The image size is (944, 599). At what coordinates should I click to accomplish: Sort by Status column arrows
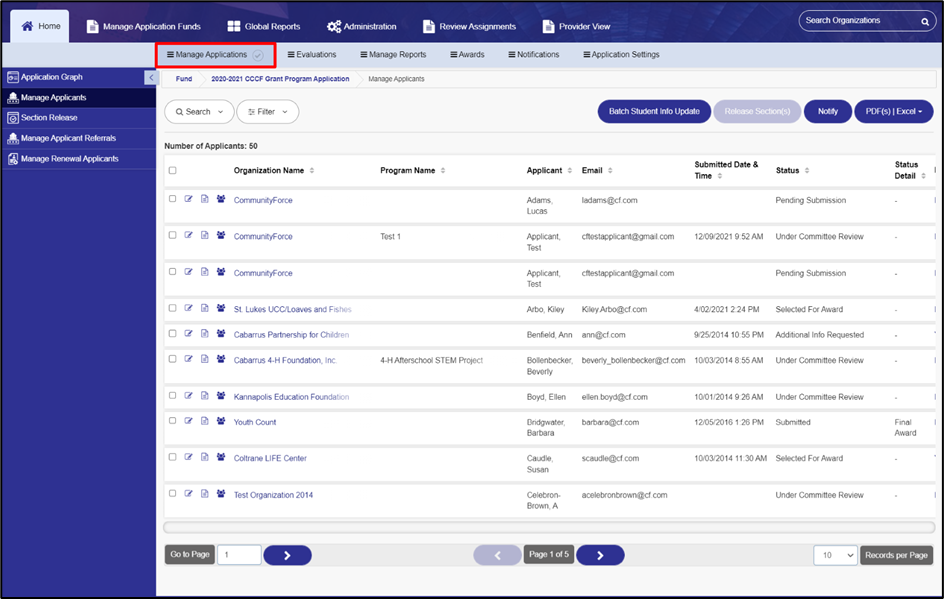tap(807, 170)
